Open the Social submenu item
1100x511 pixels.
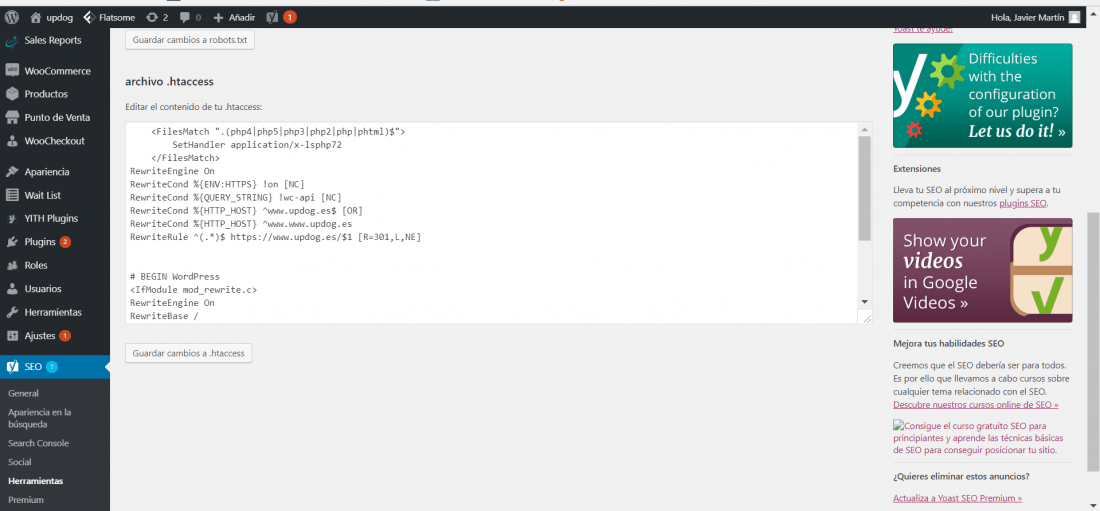point(20,463)
